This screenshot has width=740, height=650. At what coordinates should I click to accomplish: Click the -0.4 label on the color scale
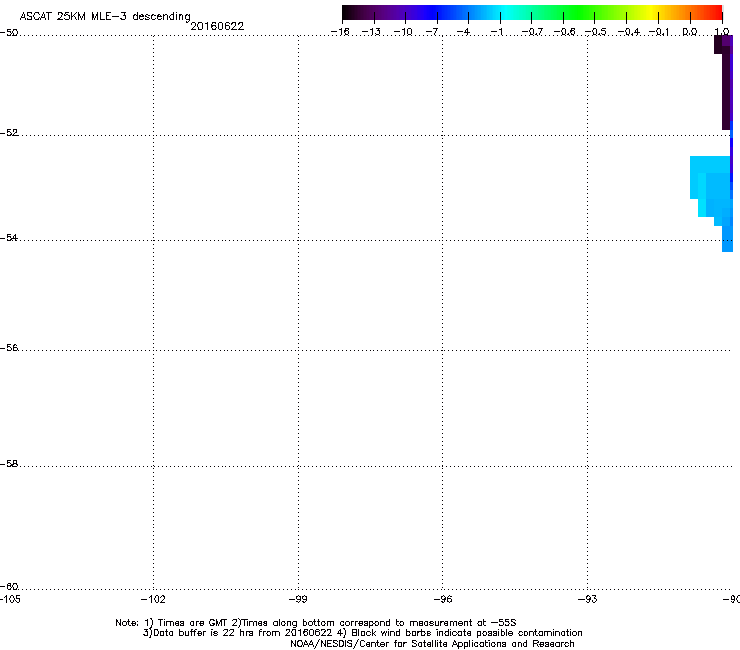click(628, 32)
